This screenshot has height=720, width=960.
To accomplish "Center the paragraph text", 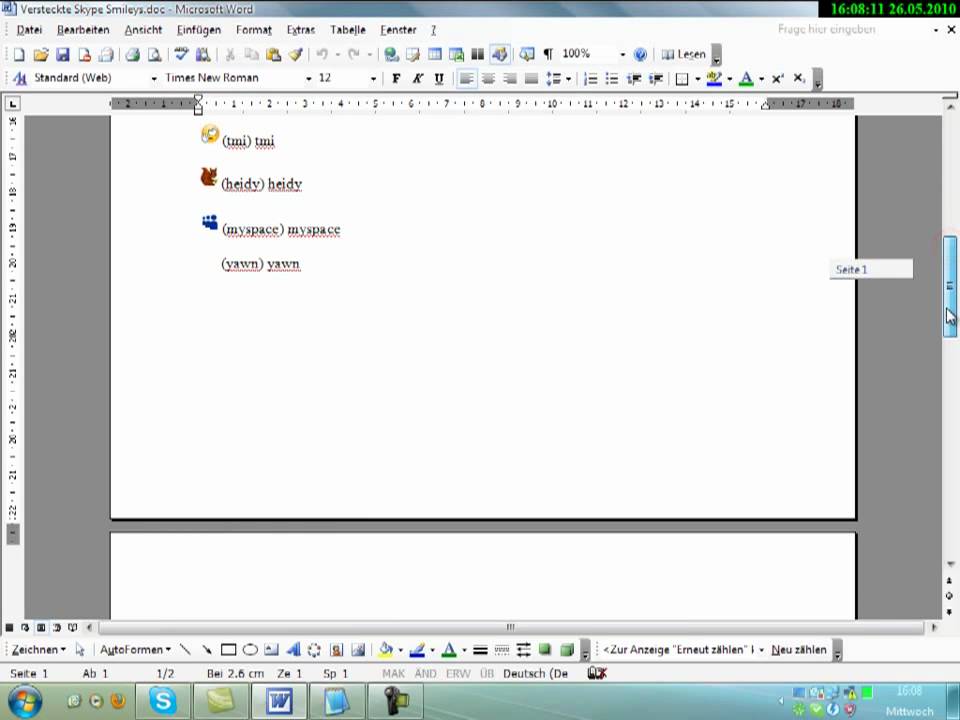I will tap(488, 78).
